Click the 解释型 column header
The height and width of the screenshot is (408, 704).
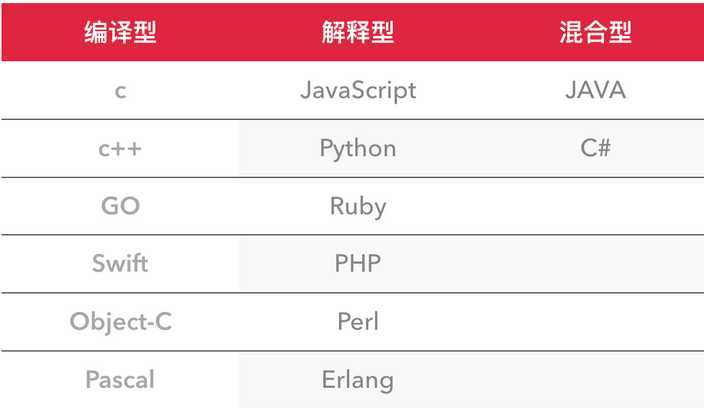coord(358,32)
